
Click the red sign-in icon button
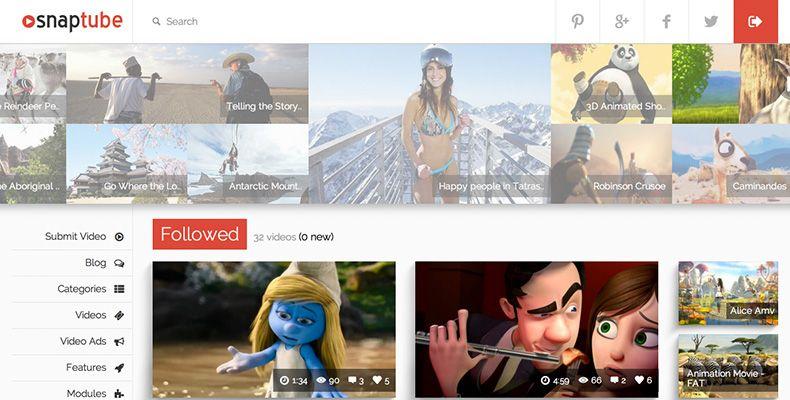coord(756,22)
